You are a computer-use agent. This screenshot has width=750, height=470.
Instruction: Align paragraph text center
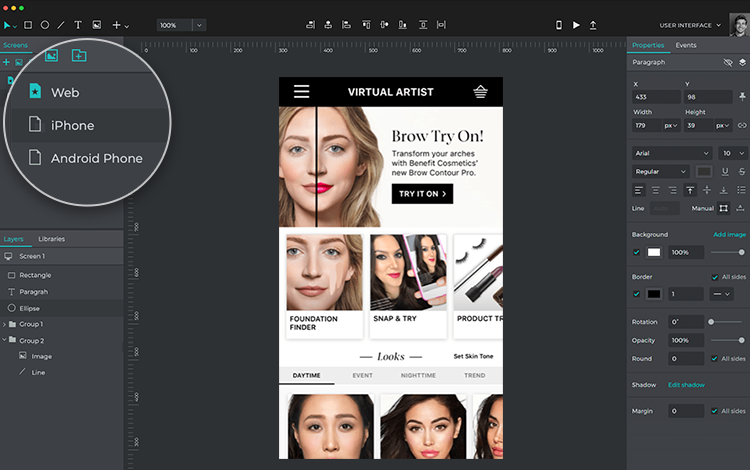656,190
